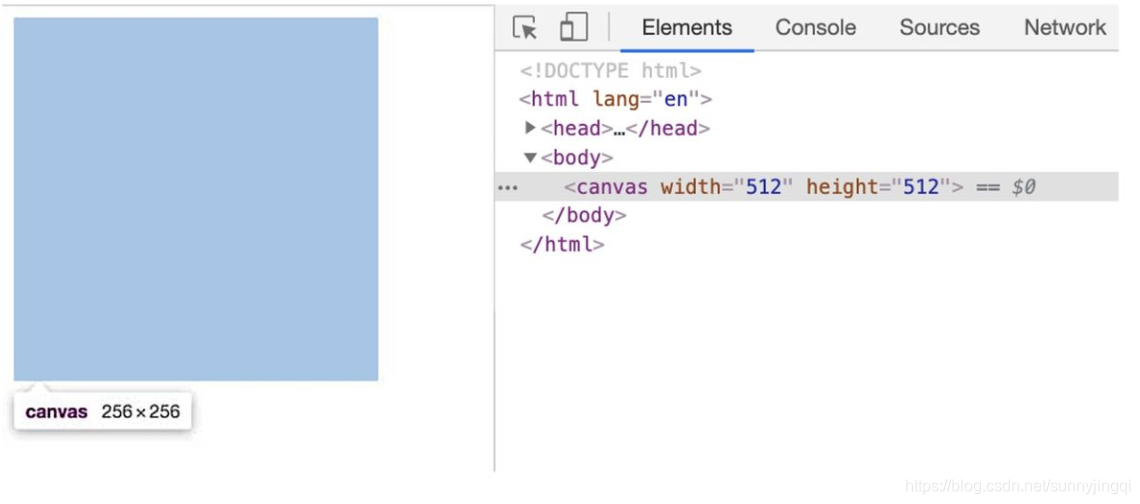Select the opening html tag line
The image size is (1140, 504).
[x=615, y=100]
